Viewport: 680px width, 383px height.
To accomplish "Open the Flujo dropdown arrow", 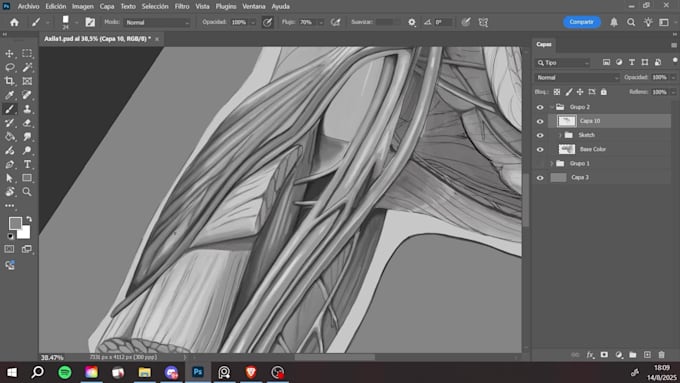I will coord(321,22).
